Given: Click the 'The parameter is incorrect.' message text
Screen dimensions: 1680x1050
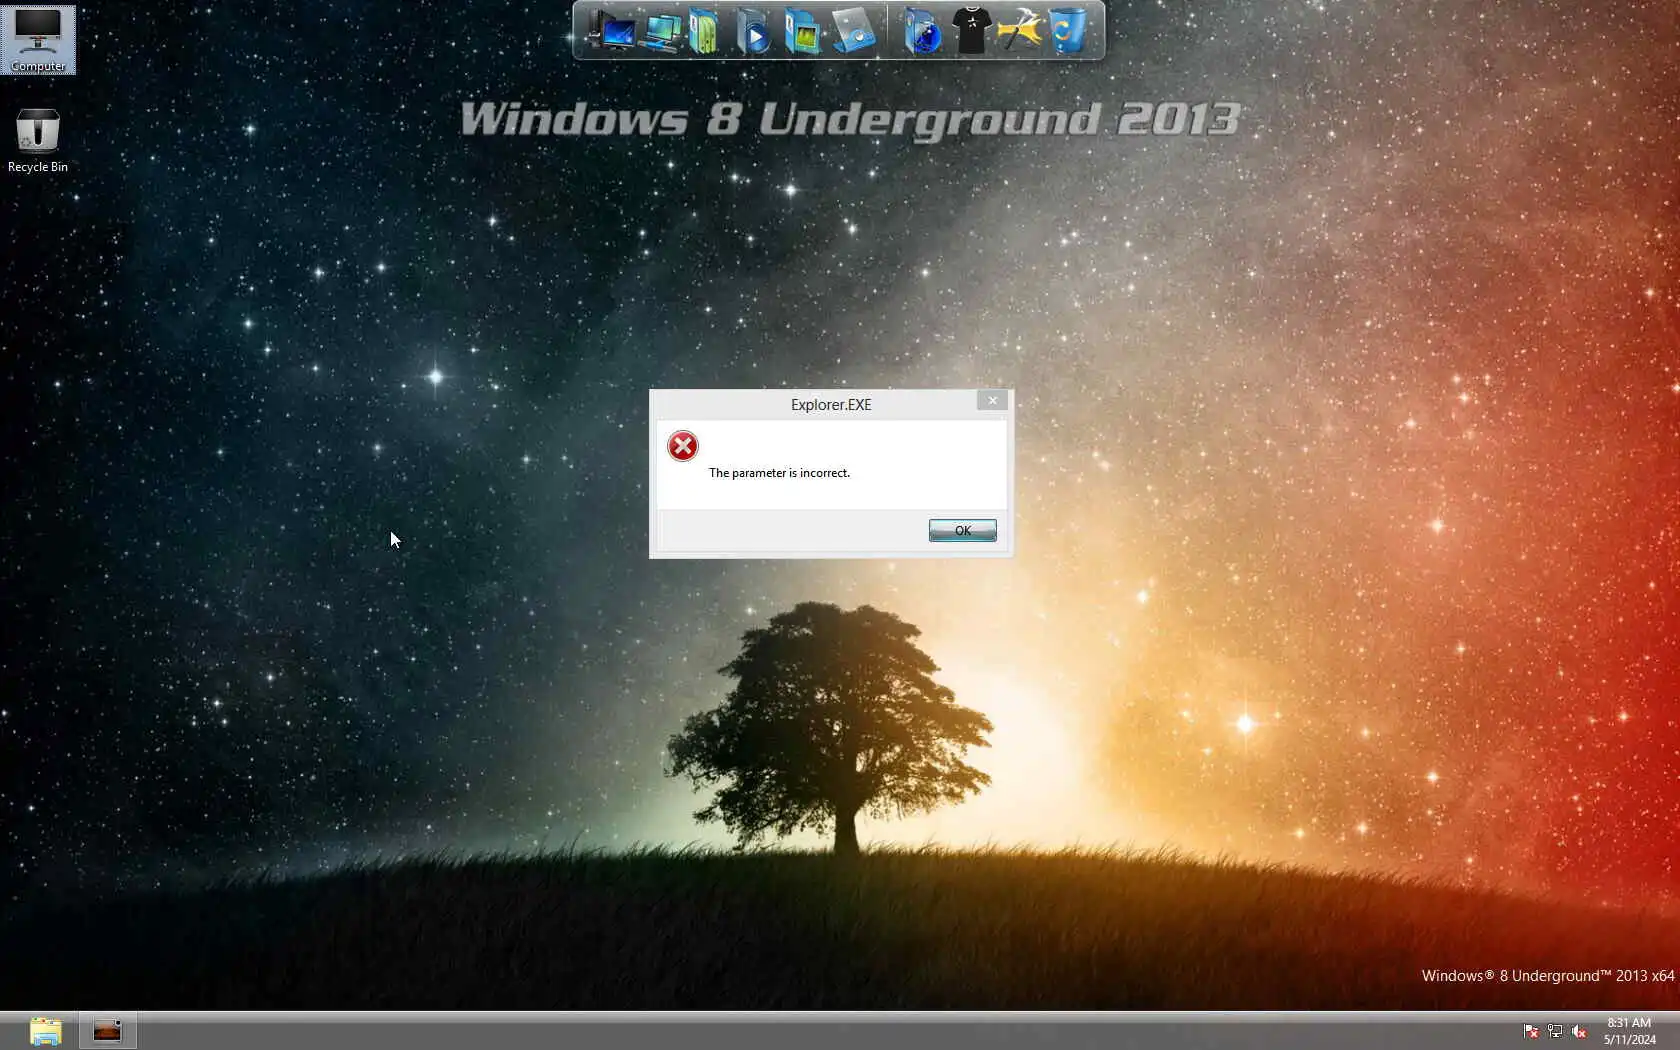Looking at the screenshot, I should [779, 473].
